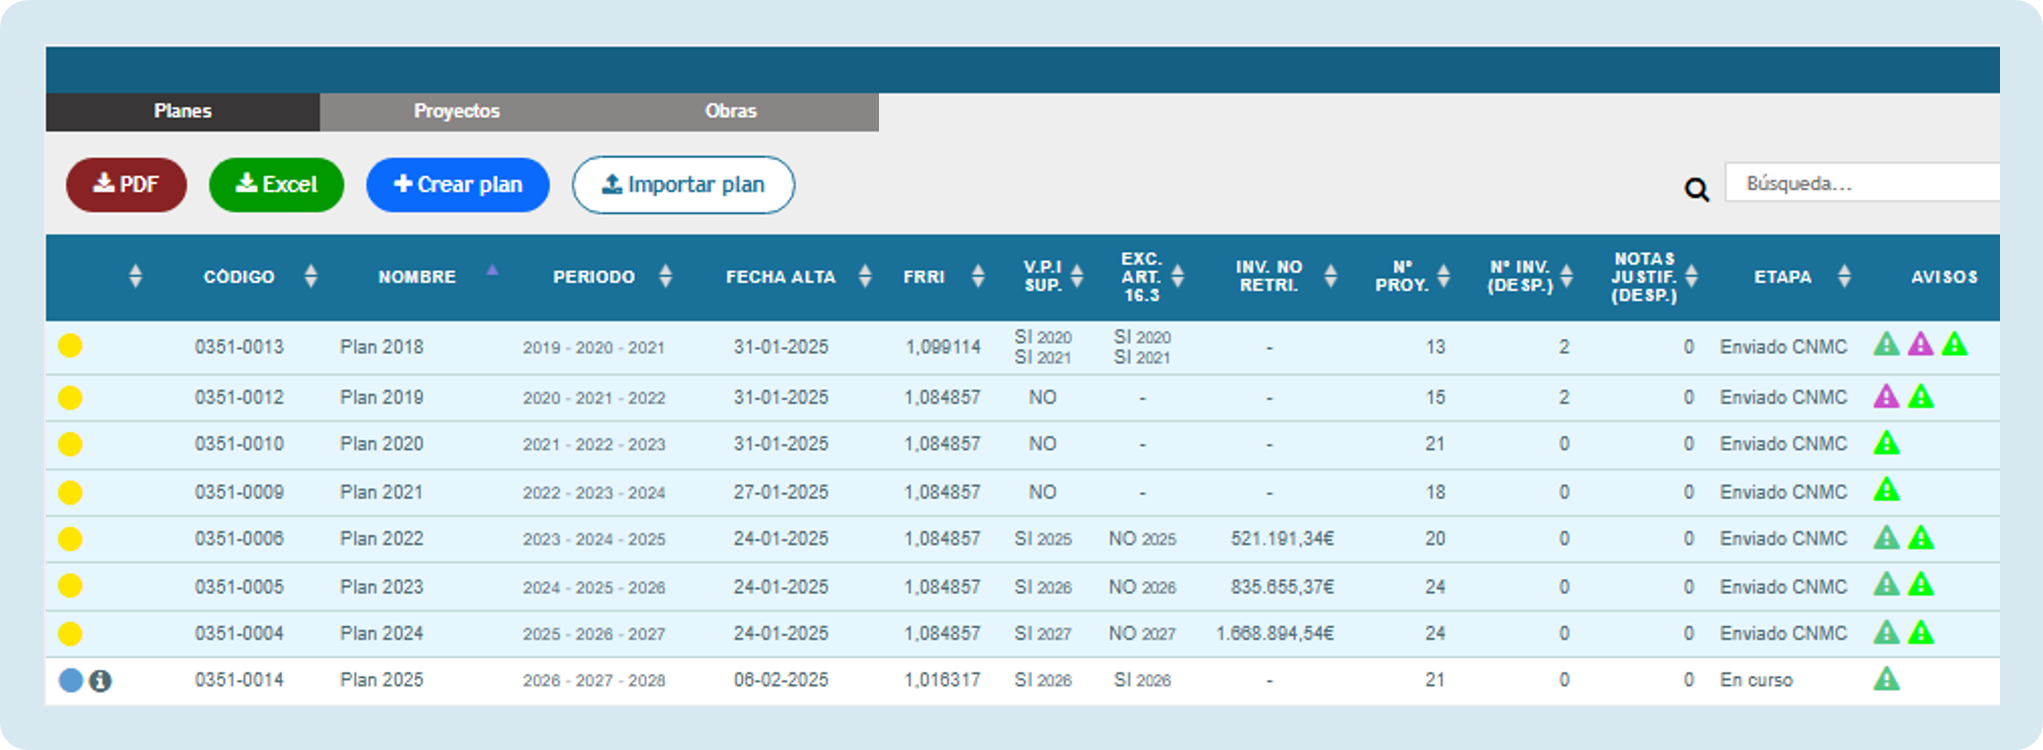
Task: Click the warning triangle for Plan 2021
Action: click(1886, 490)
